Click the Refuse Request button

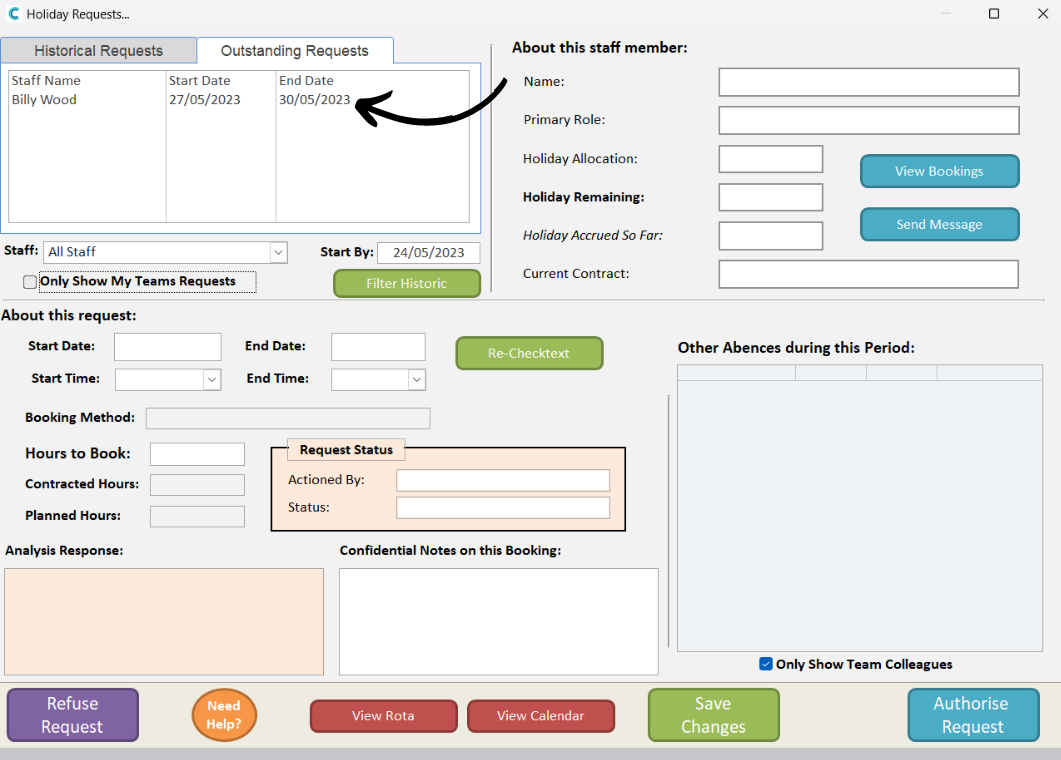[73, 715]
